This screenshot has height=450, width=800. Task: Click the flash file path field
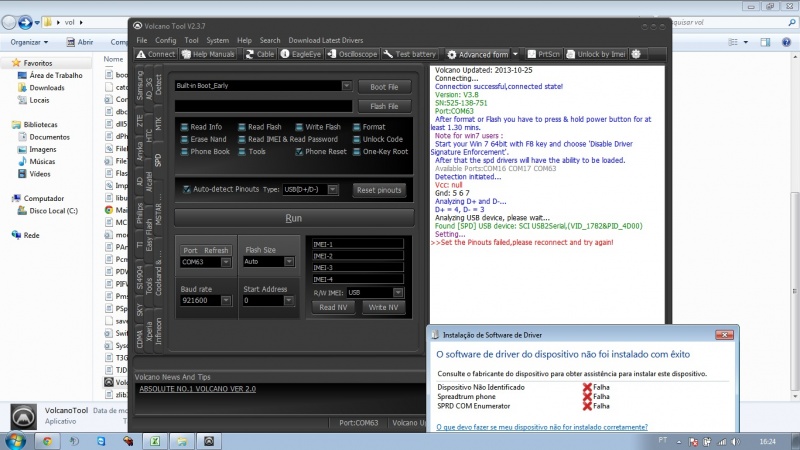click(x=263, y=106)
